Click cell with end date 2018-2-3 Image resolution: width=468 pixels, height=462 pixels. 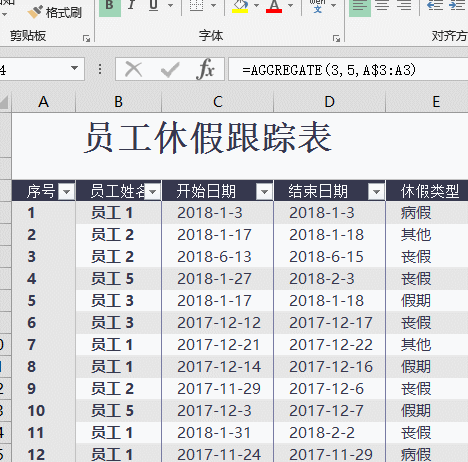coord(329,279)
